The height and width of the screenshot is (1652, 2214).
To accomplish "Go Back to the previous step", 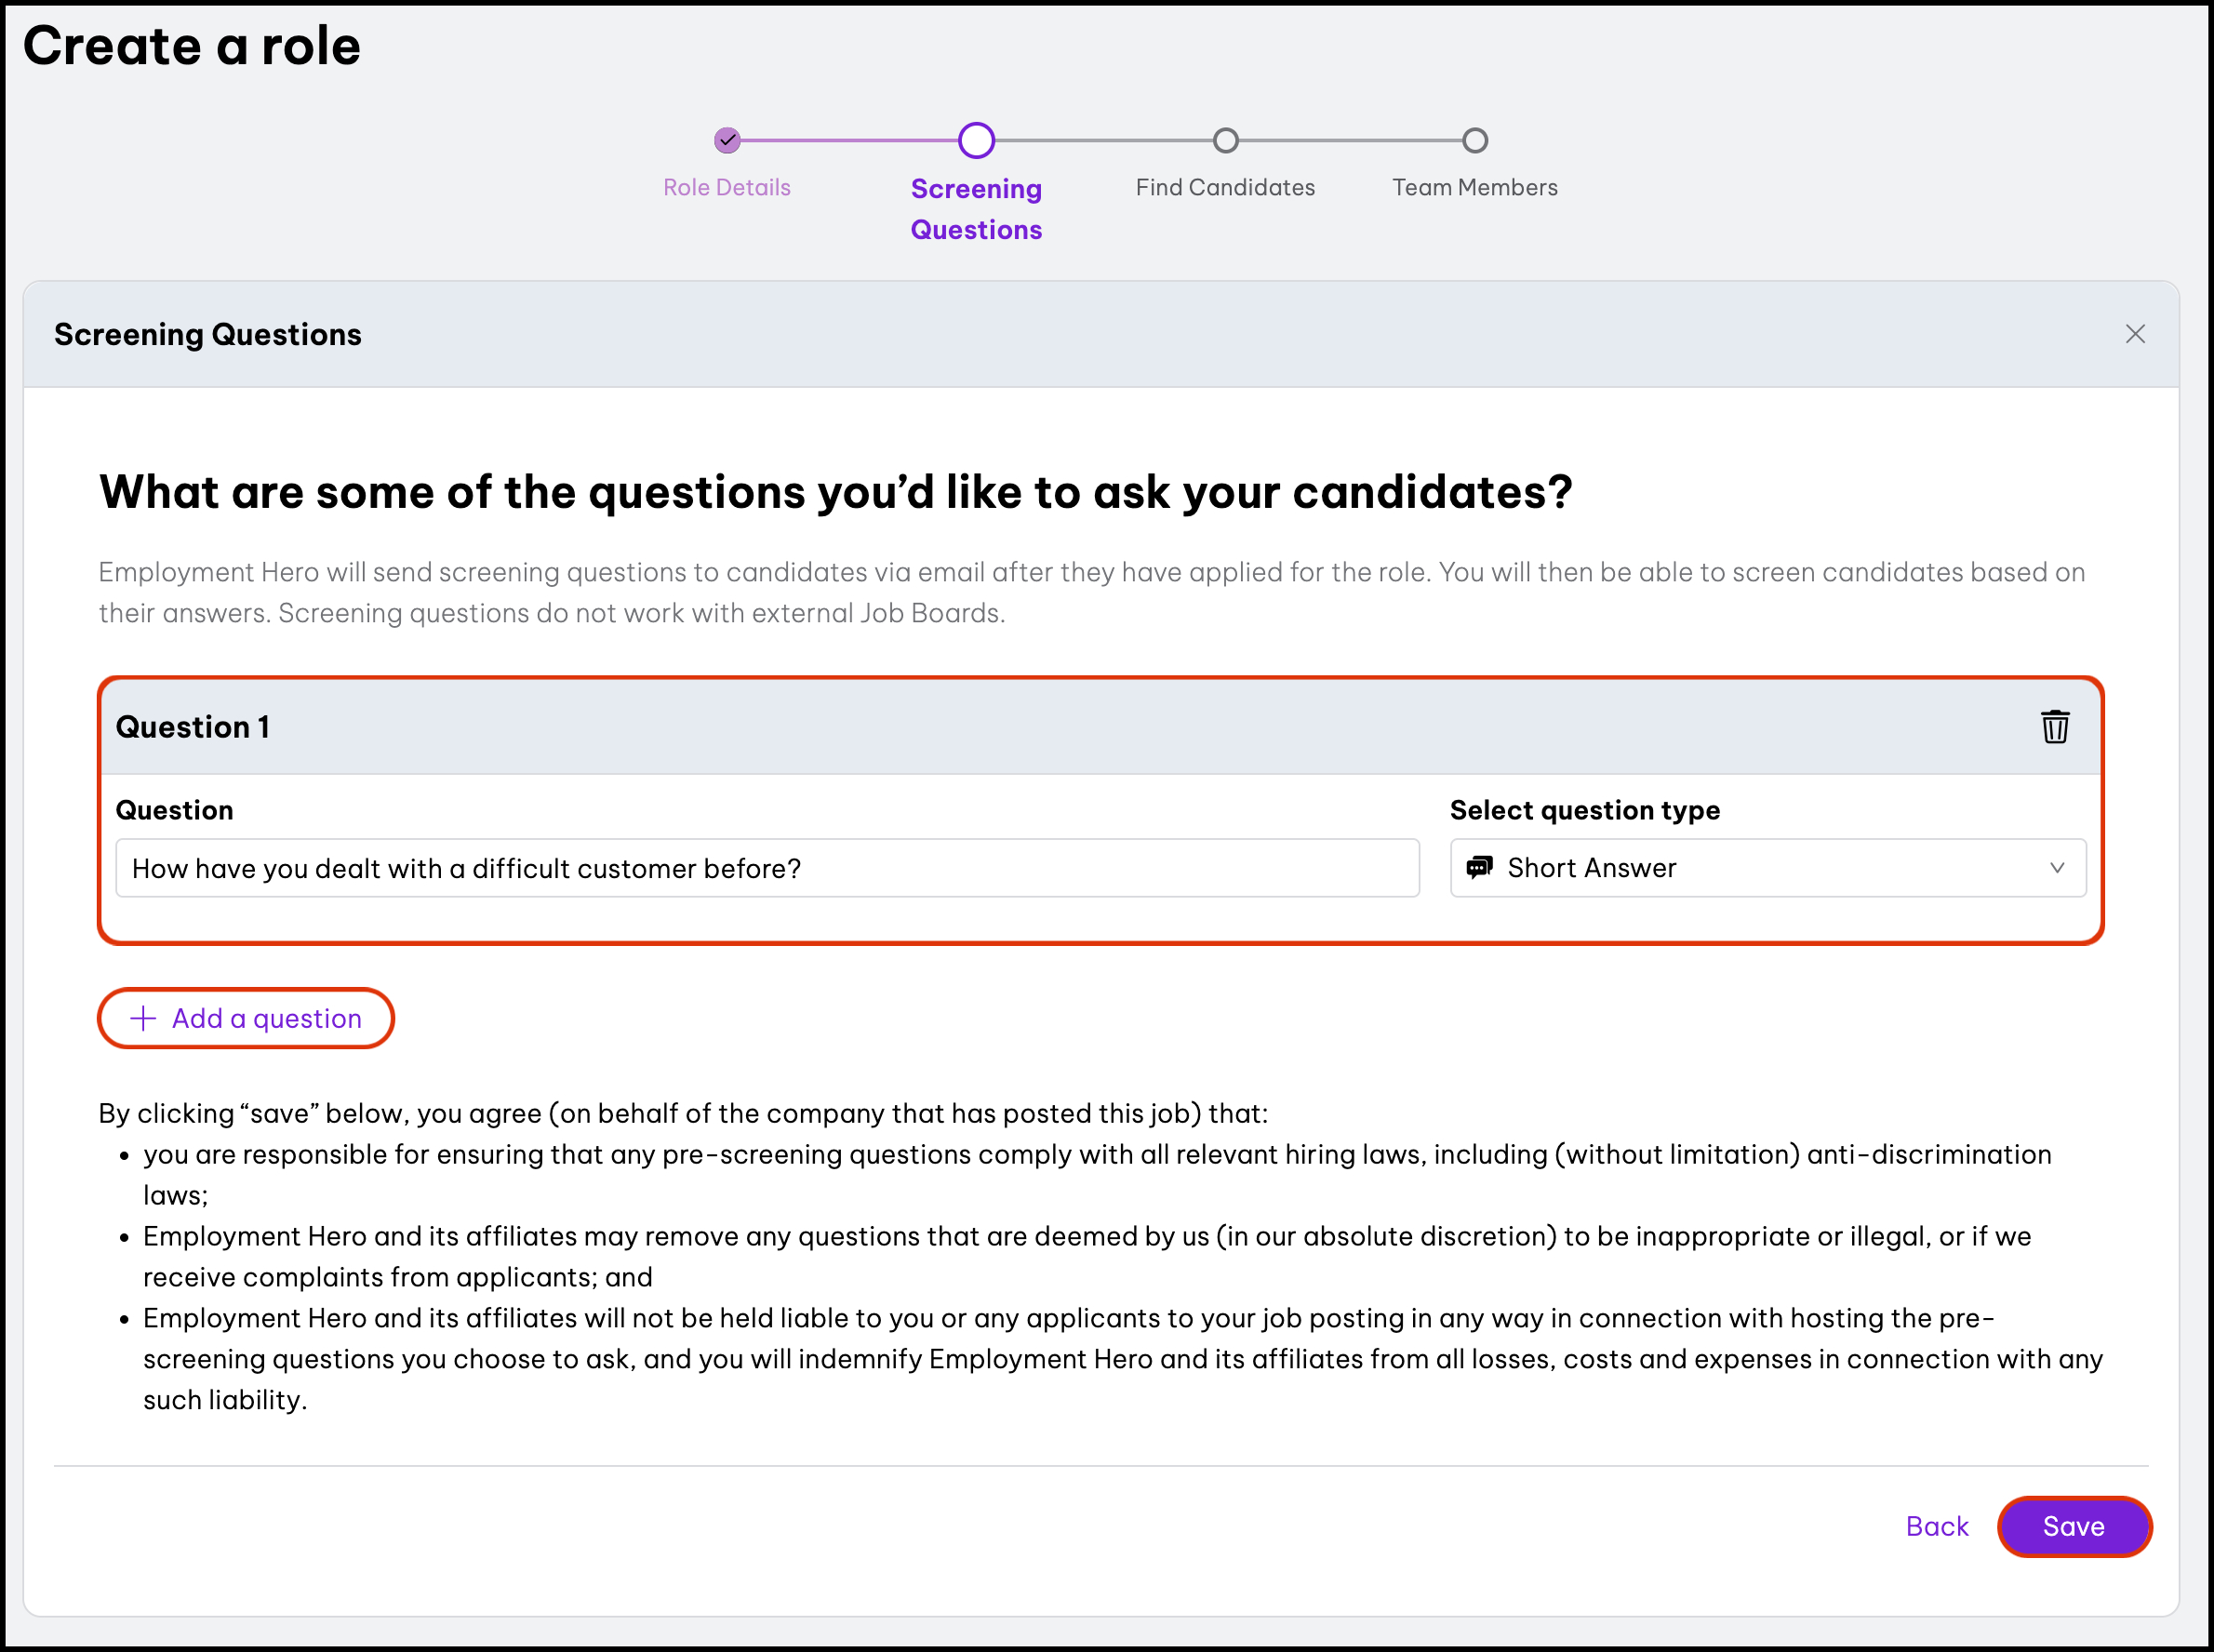I will click(1936, 1526).
